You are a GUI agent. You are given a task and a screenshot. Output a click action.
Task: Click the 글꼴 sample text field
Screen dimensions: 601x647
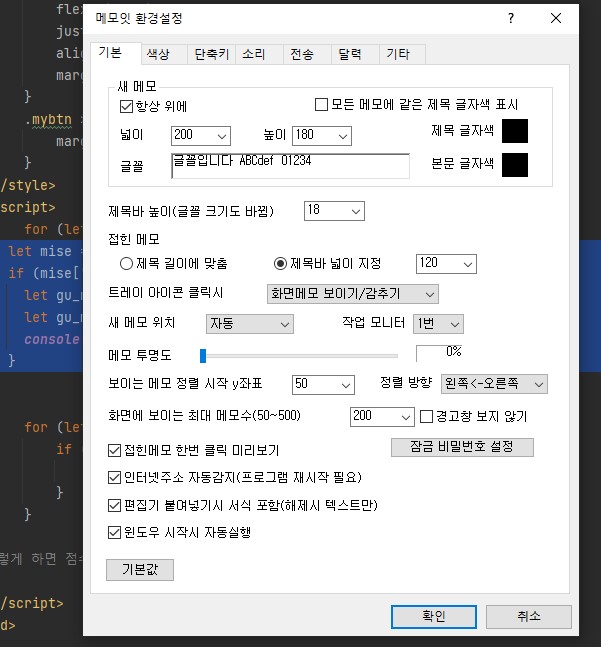click(290, 166)
